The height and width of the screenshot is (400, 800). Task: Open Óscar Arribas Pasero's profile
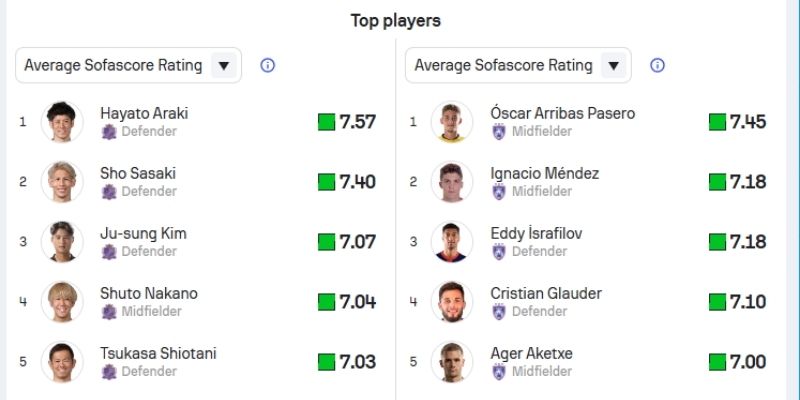(x=562, y=113)
